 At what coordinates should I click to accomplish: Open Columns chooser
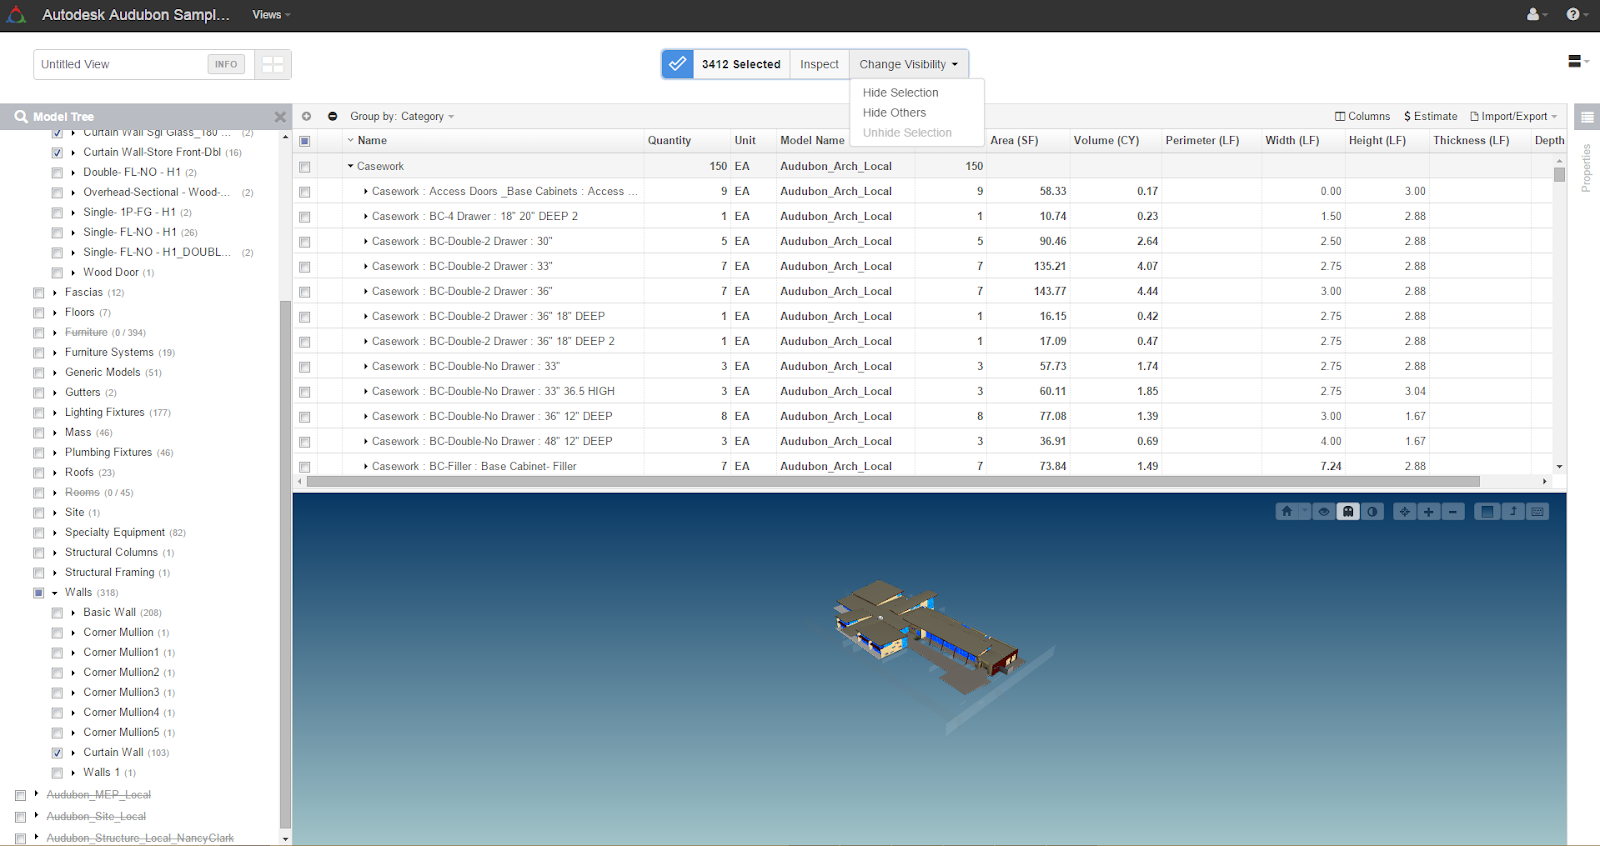[1363, 116]
